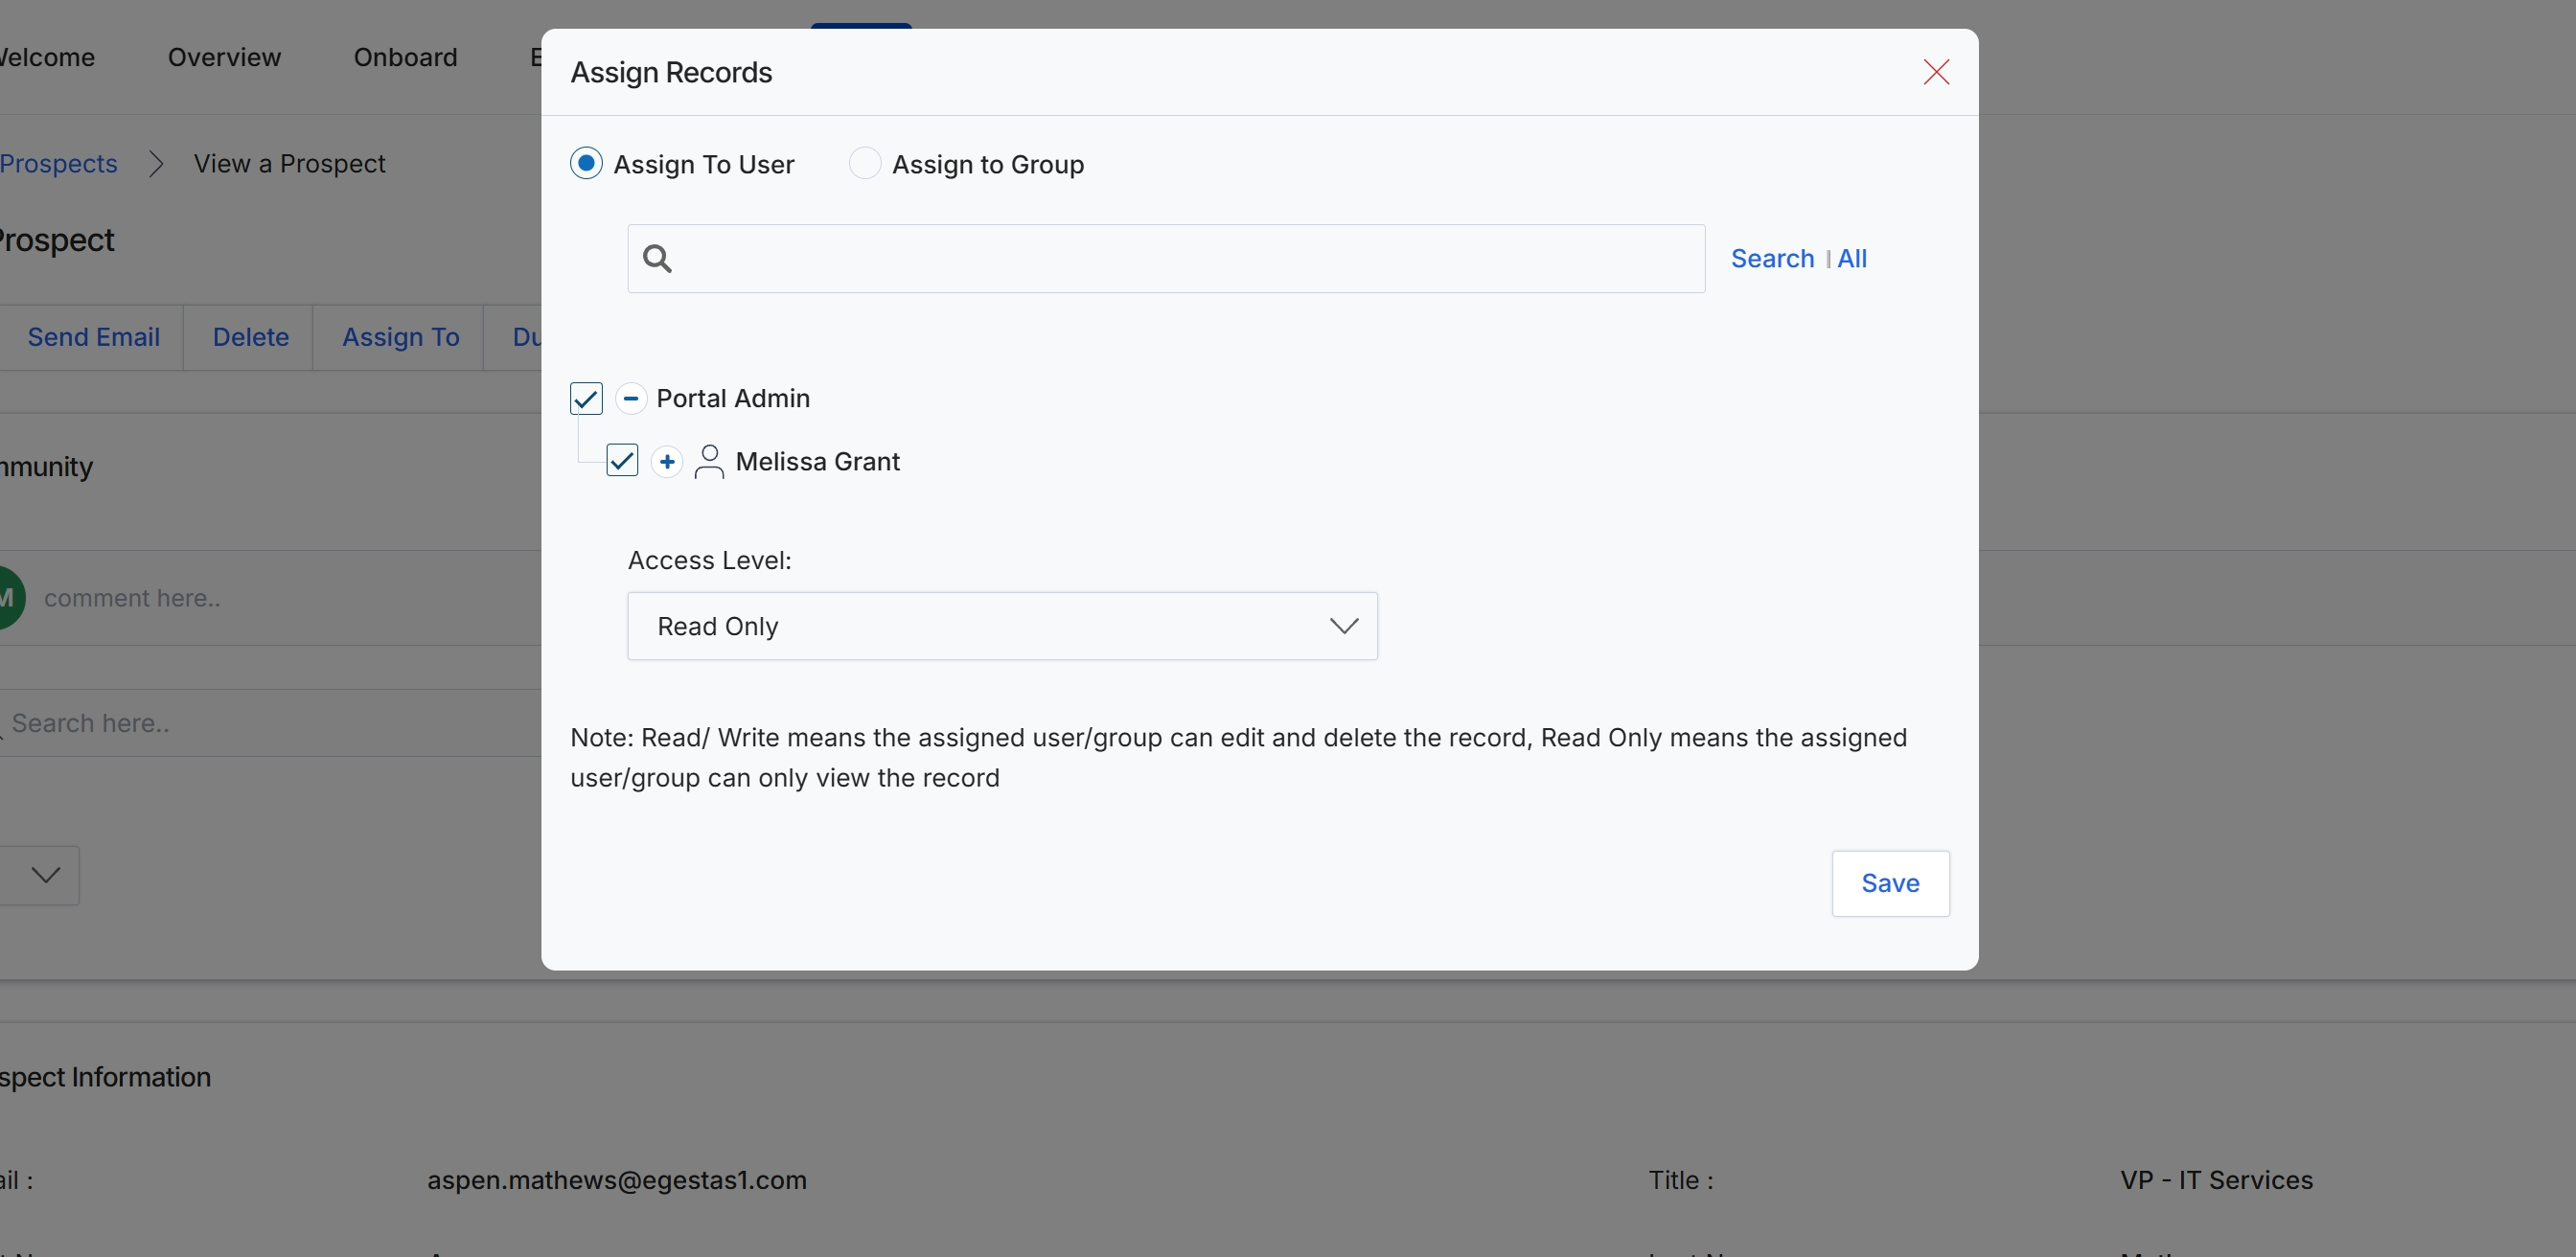Expand the Melissa Grant tree node
The height and width of the screenshot is (1257, 2576).
[x=667, y=461]
